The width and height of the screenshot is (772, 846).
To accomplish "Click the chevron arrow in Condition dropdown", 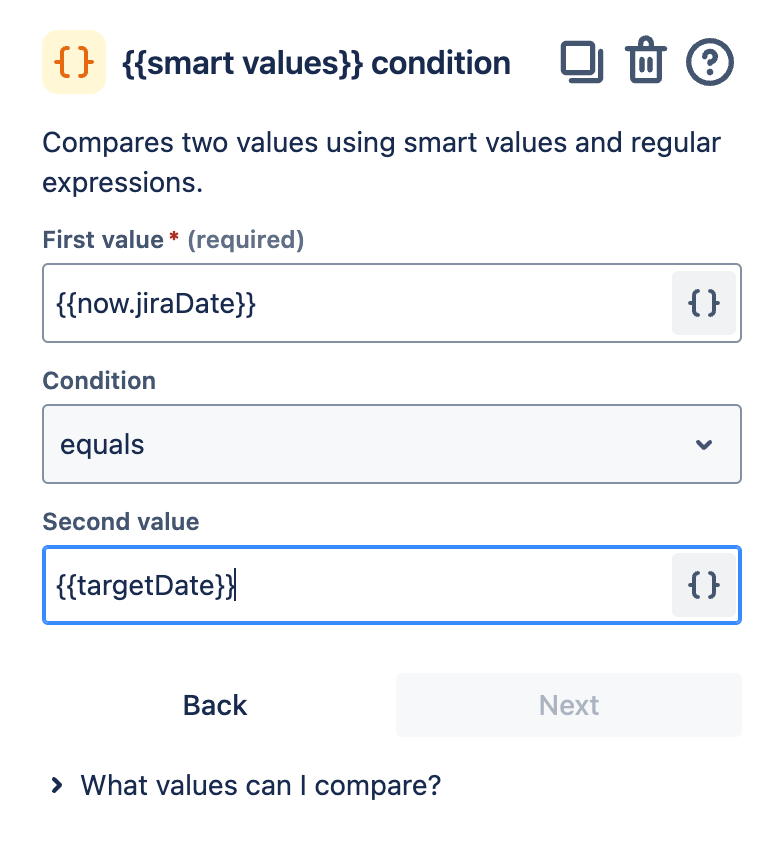I will click(704, 444).
